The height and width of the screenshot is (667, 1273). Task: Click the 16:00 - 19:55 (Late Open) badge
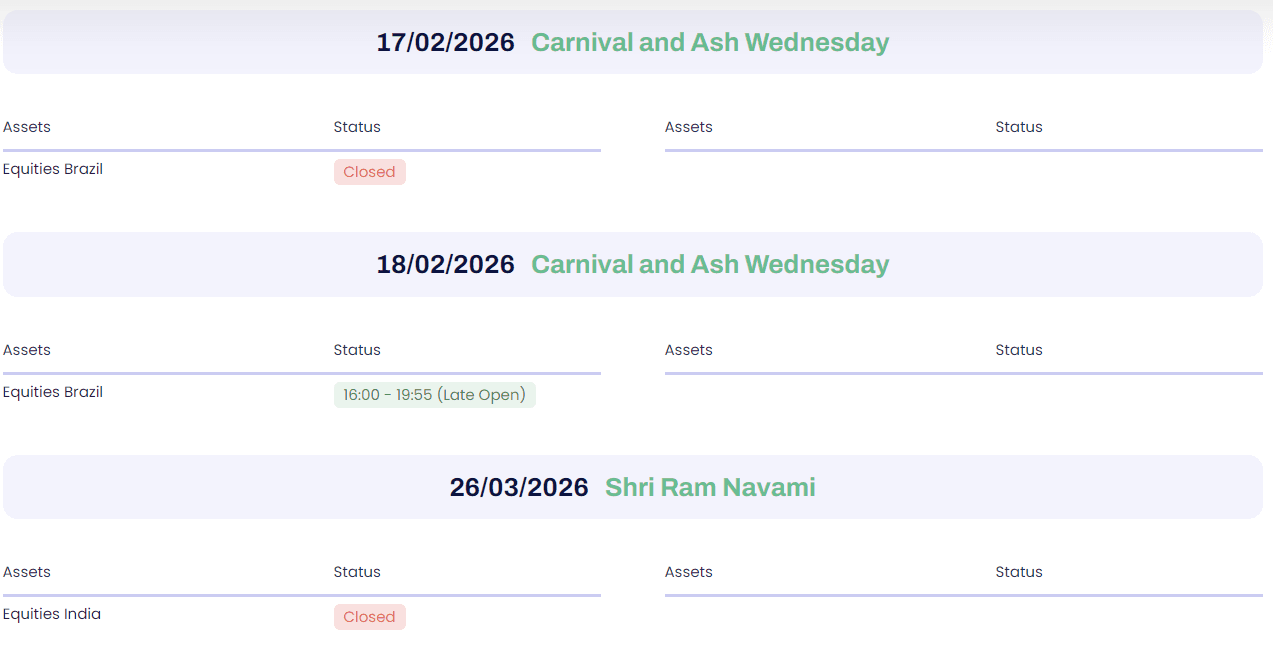point(434,395)
